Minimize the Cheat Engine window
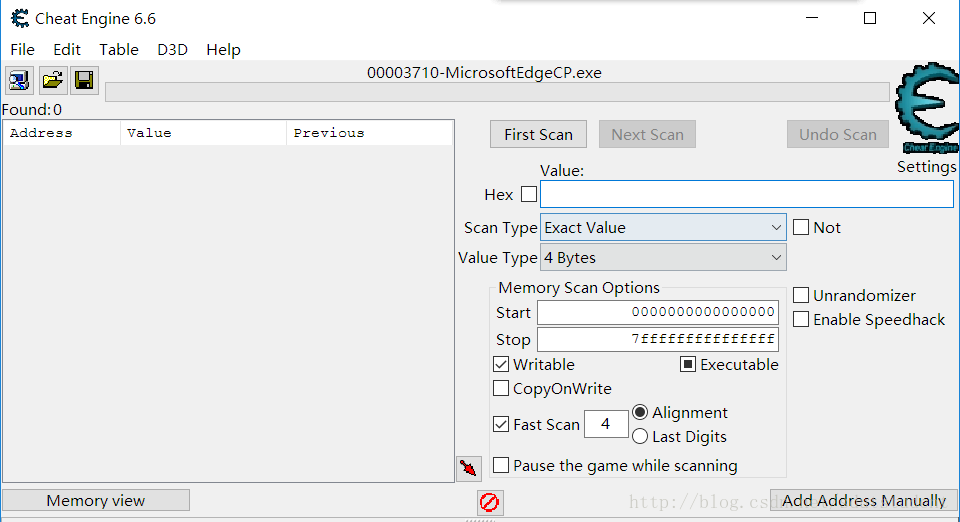The width and height of the screenshot is (960, 522). [x=812, y=18]
